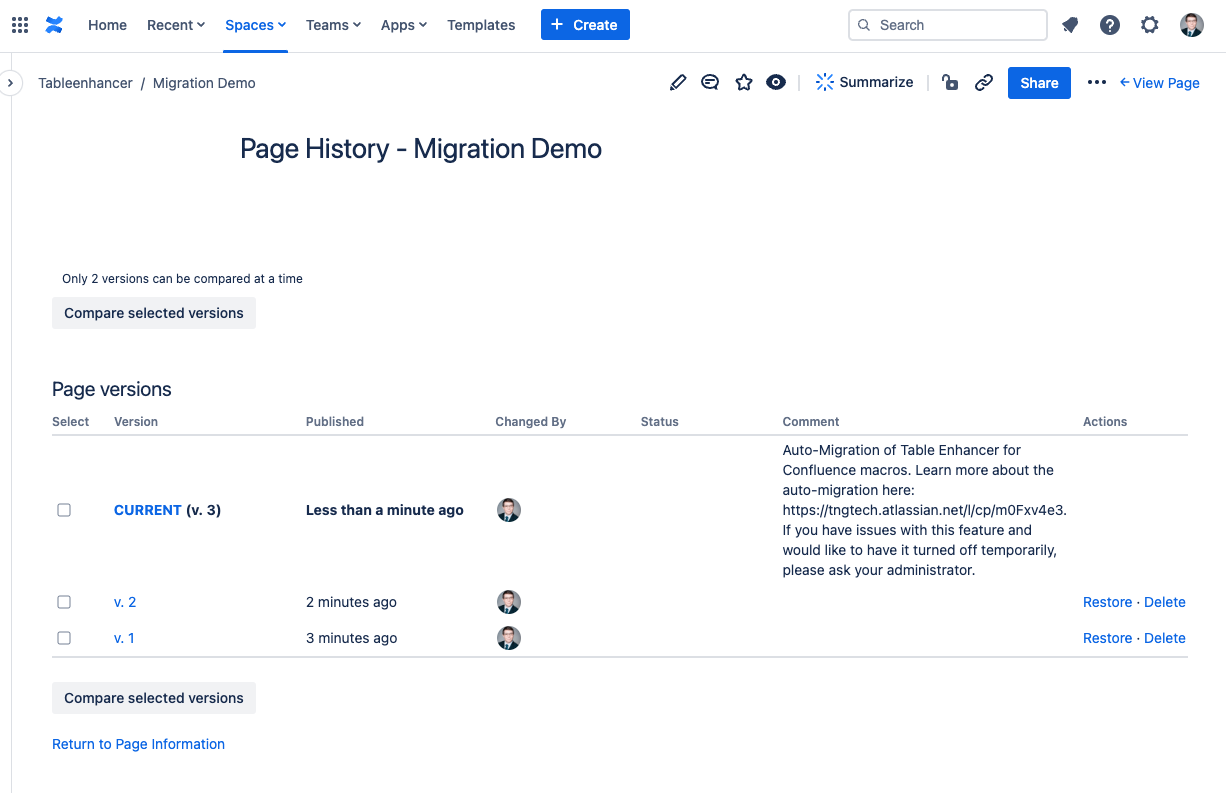1226x793 pixels.
Task: Open the comments speech bubble icon
Action: 710,83
